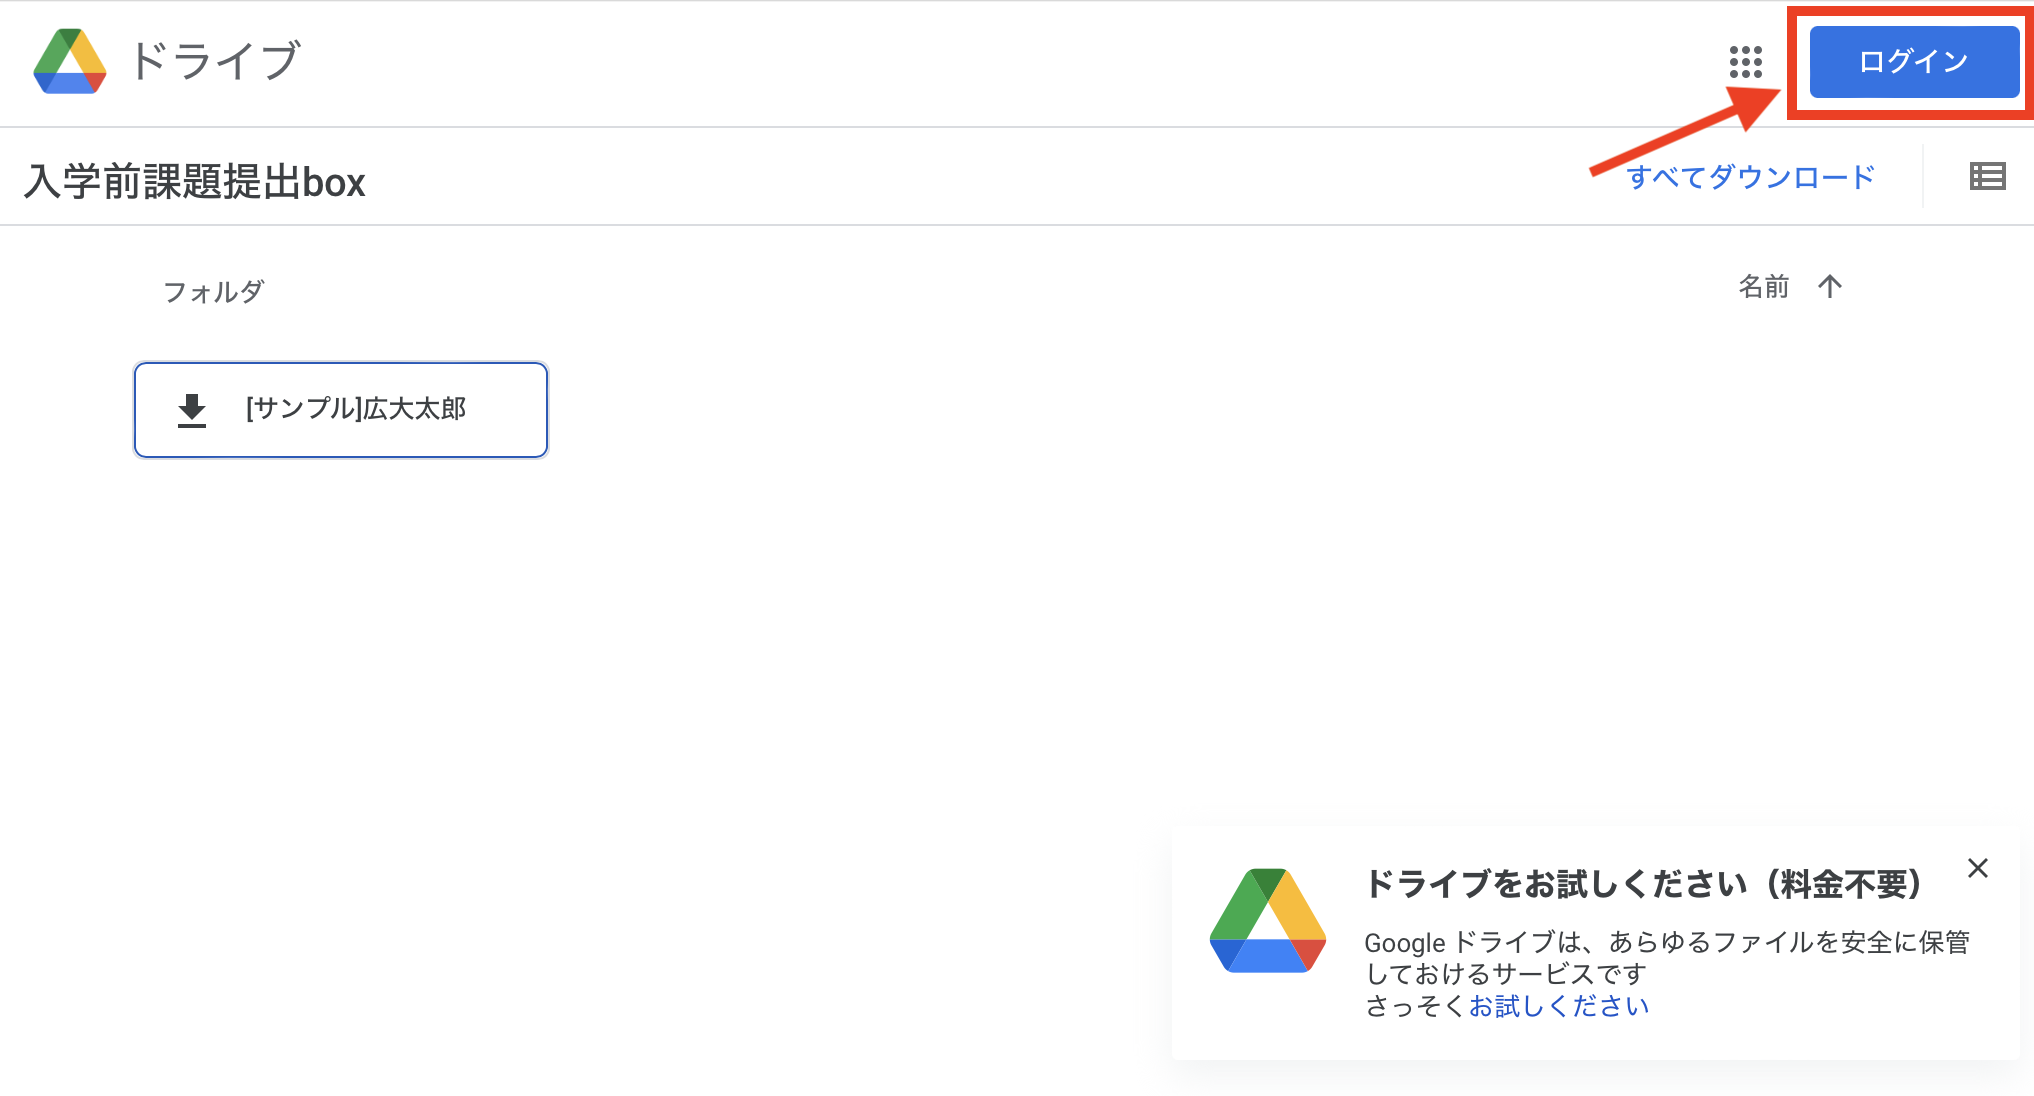This screenshot has width=2034, height=1096.
Task: Click the 入学前課題提出box folder title
Action: click(x=195, y=182)
